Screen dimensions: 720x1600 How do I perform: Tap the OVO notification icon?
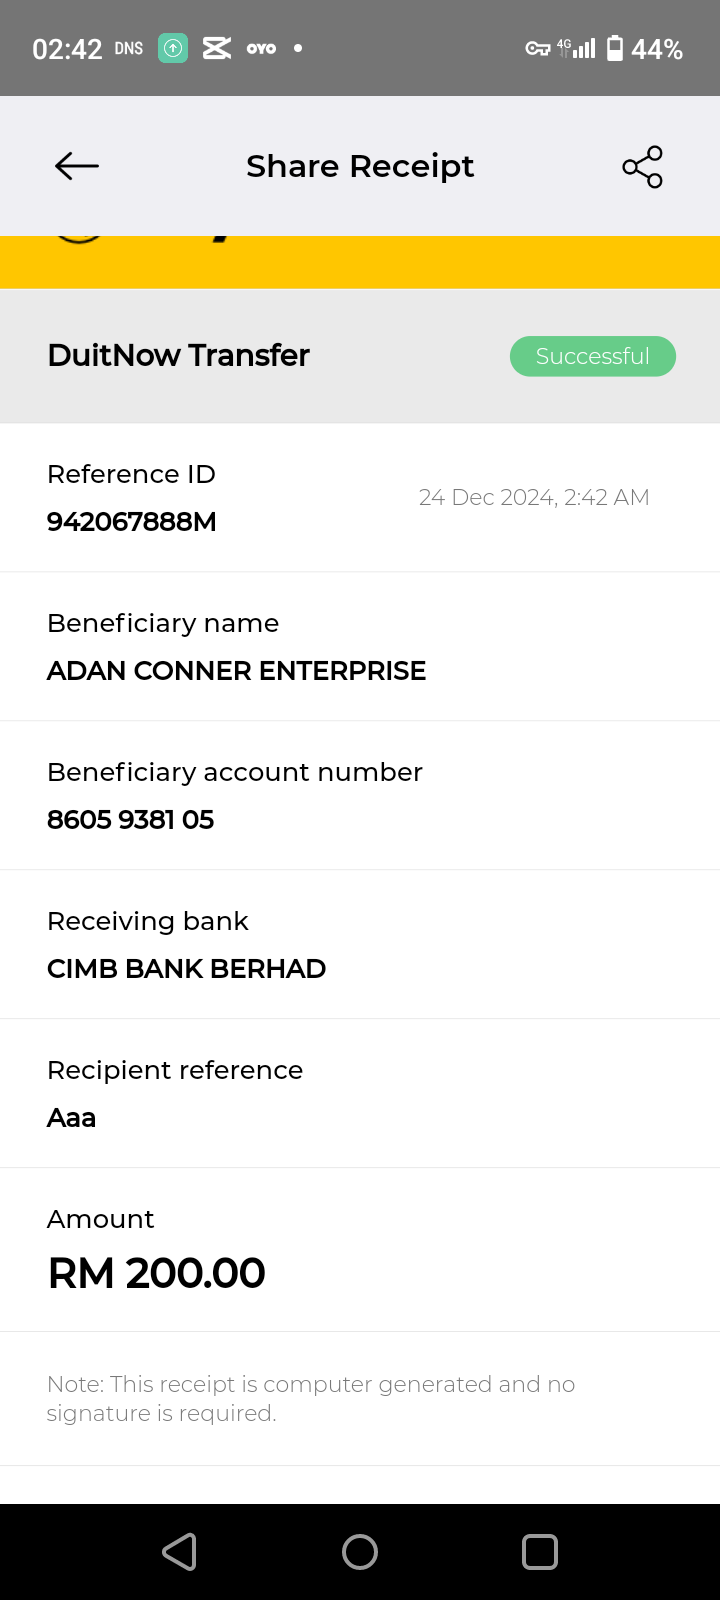click(261, 48)
